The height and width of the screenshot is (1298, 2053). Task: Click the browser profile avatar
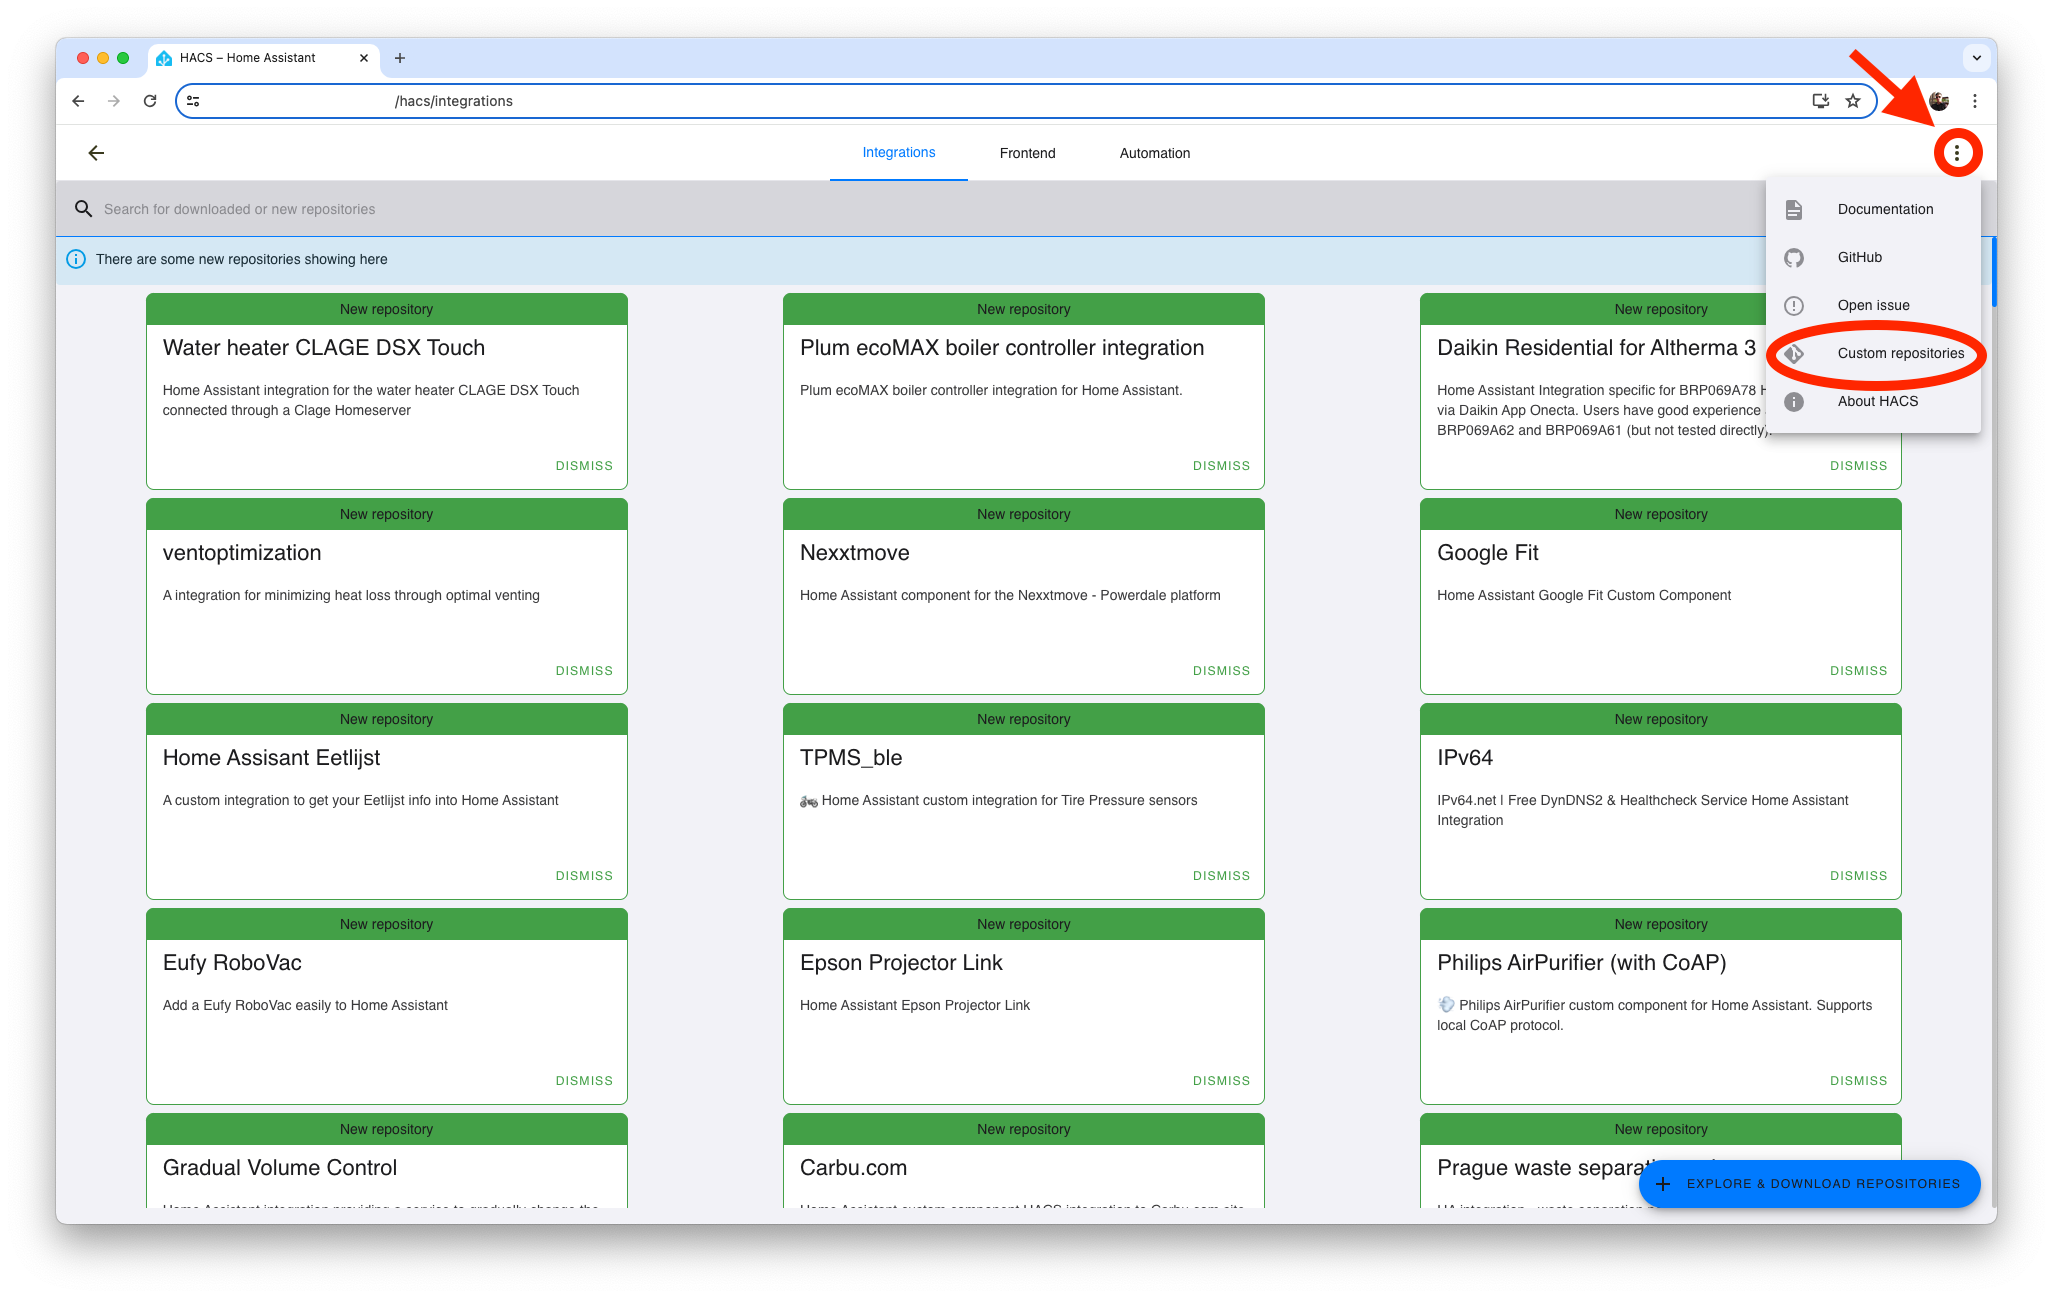click(x=1938, y=101)
